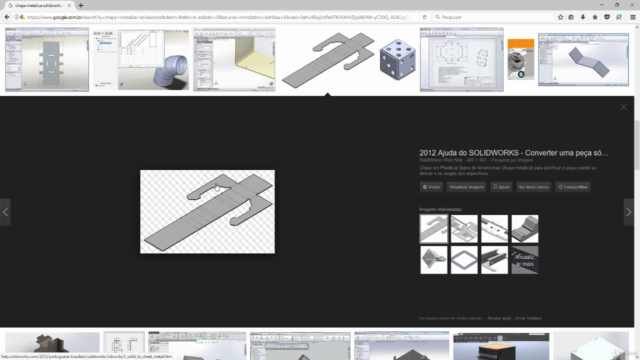Select the bottom-row thumbnail with the black and orange box
This screenshot has height=360, width=640.
(501, 346)
